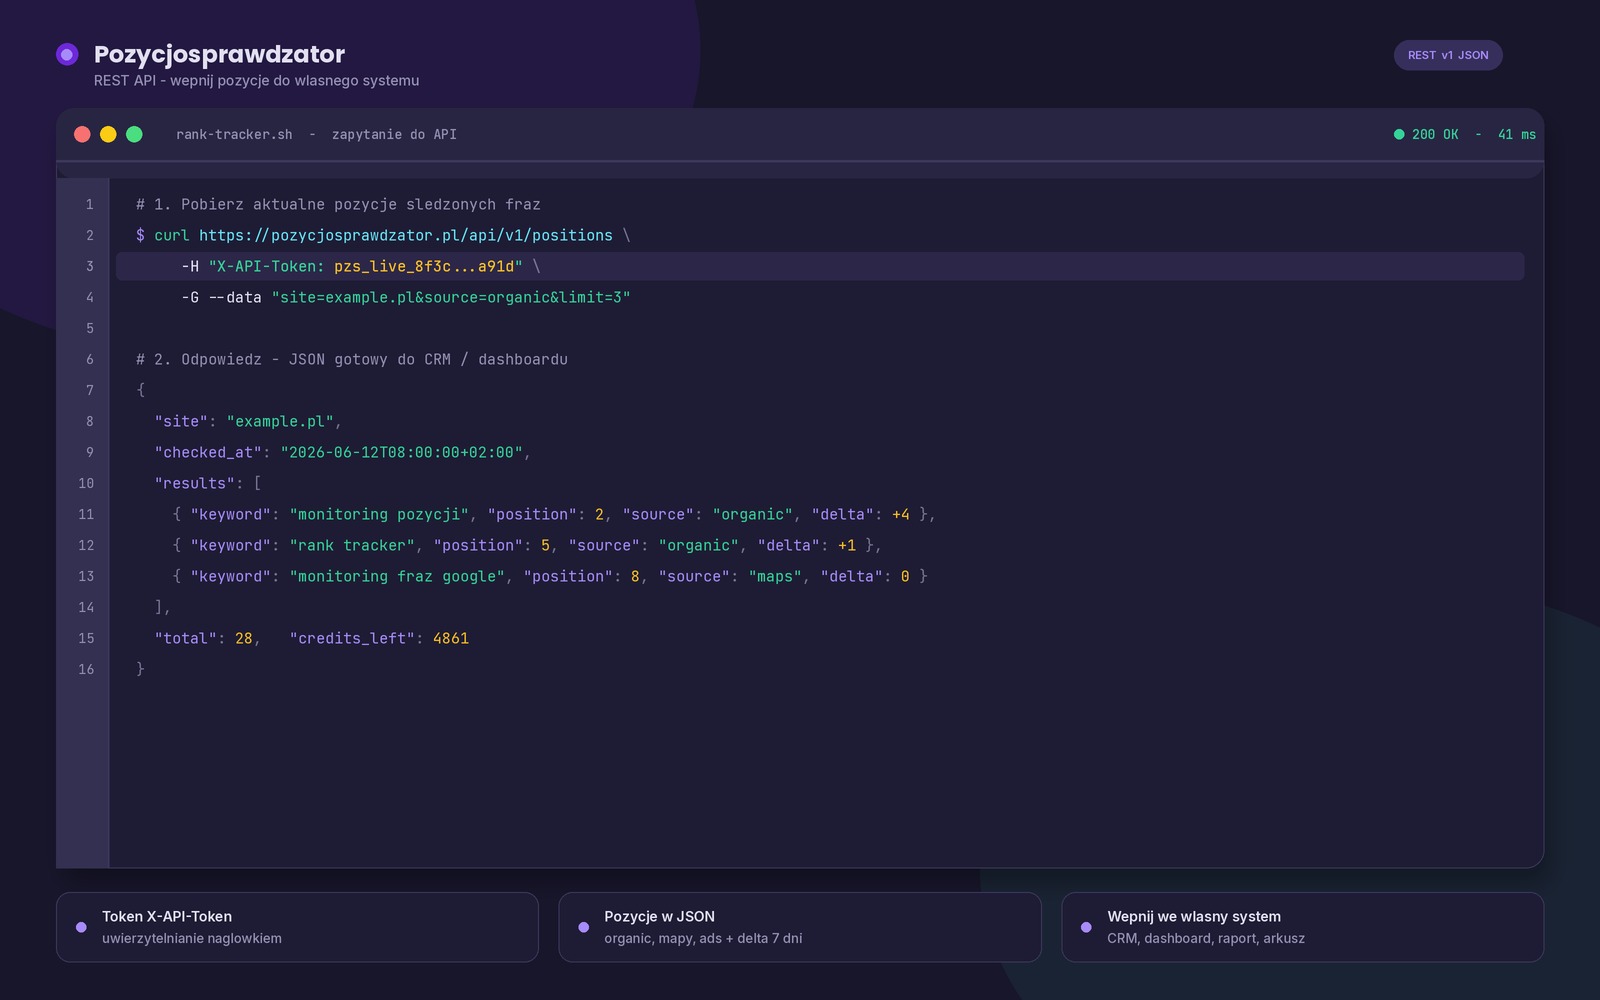1600x1000 pixels.
Task: Click the purple Pozycjosprawdzator logo dot
Action: click(67, 54)
